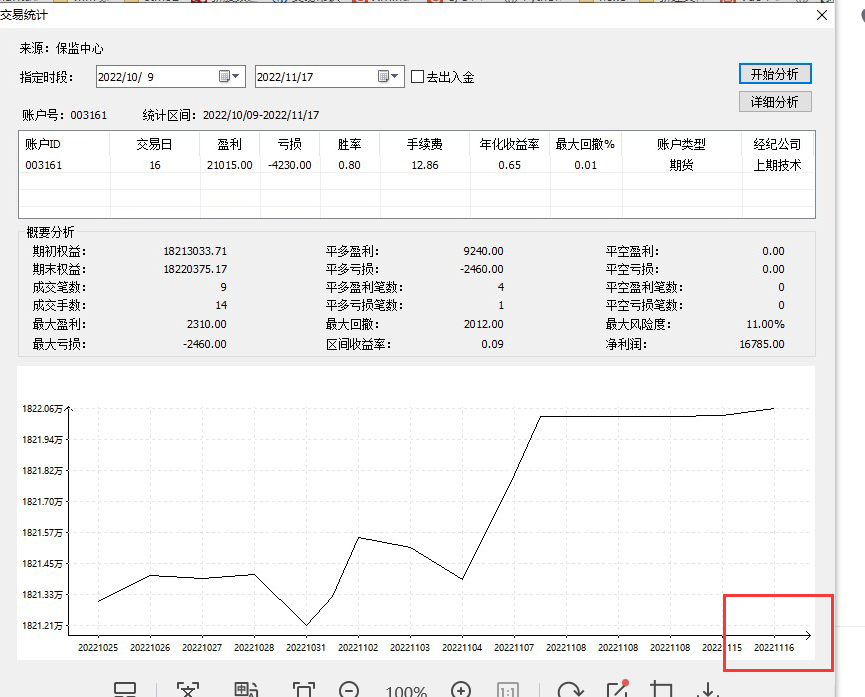
Task: Click the download image icon
Action: pos(708,690)
